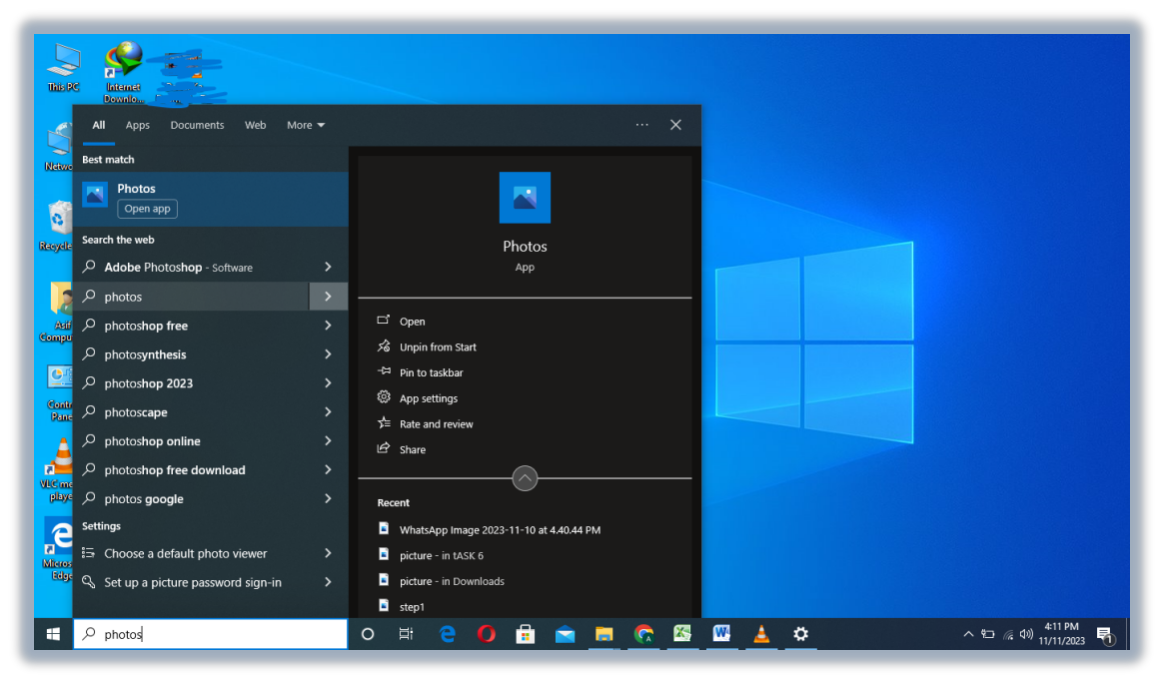Select the photoshop online web suggestion
Screen dimensions: 1163x684
[x=191, y=441]
